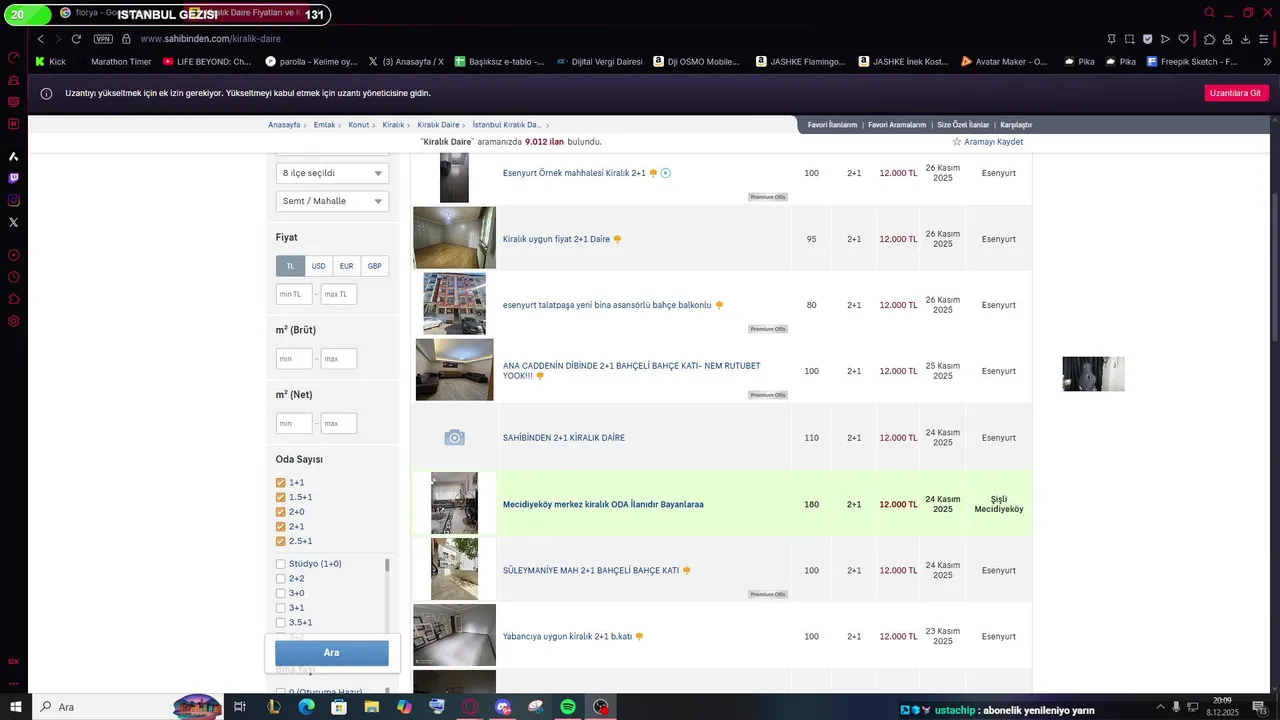This screenshot has width=1280, height=720.
Task: Open the Emlak breadcrumb link
Action: coord(324,125)
